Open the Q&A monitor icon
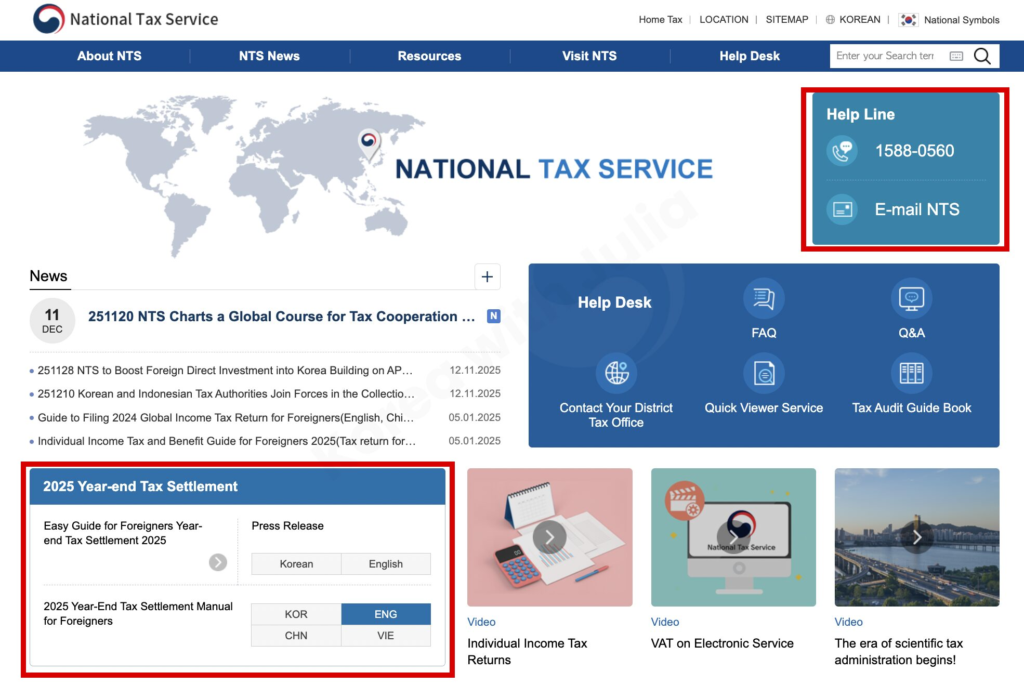 911,299
